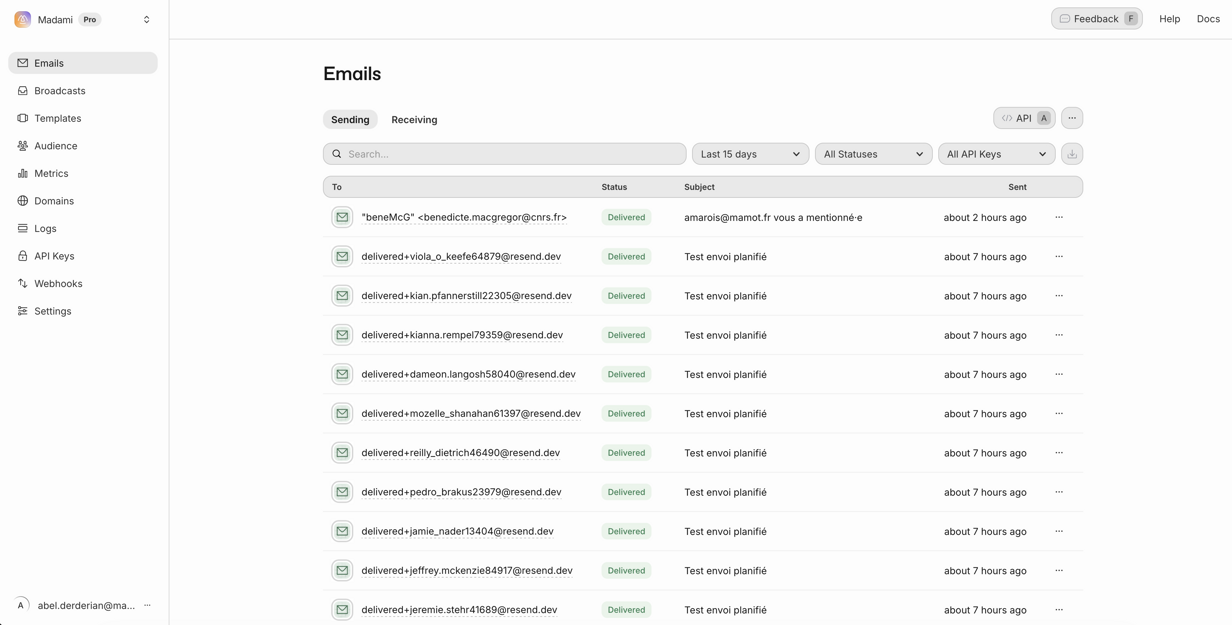
Task: Select the Sending tab
Action: click(350, 120)
